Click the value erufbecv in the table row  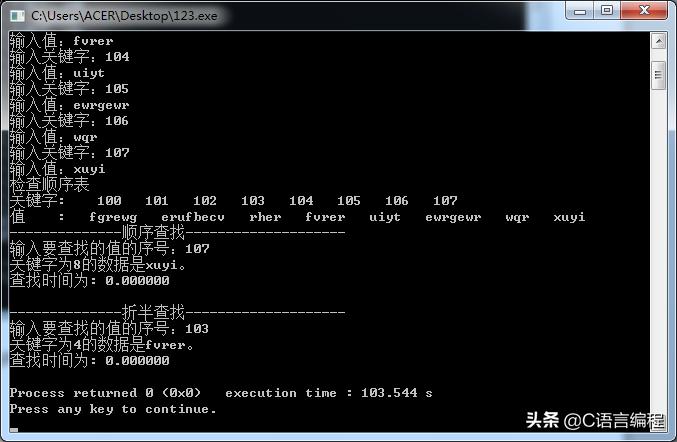193,217
